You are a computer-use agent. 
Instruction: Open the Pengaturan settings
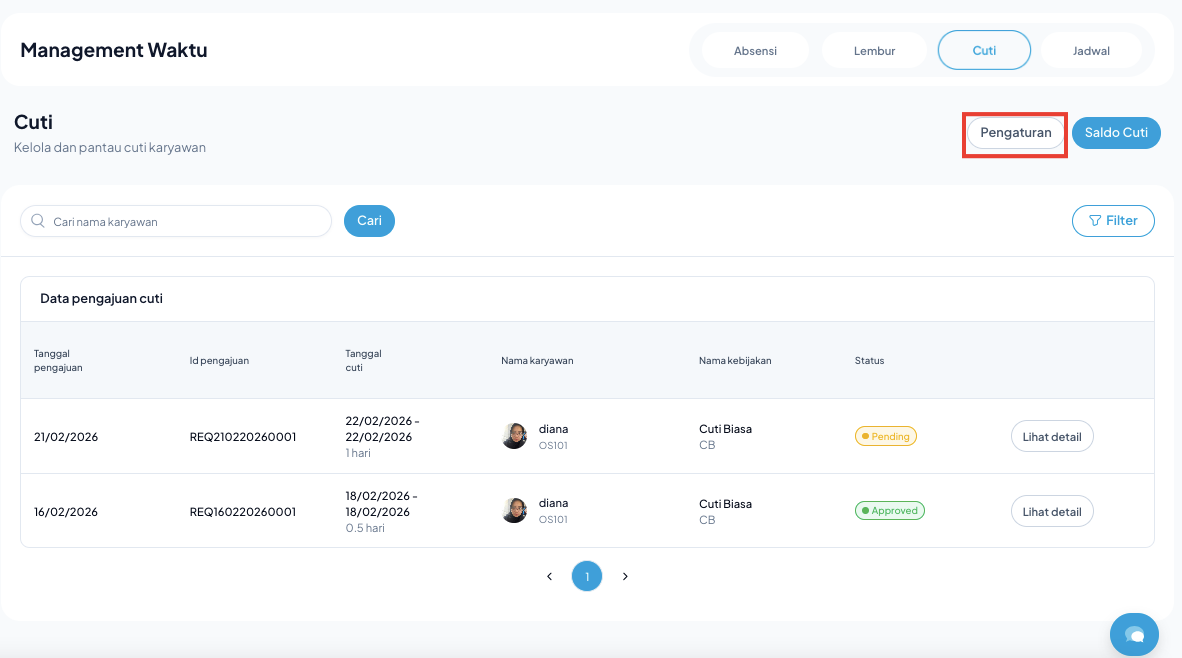(x=1015, y=133)
